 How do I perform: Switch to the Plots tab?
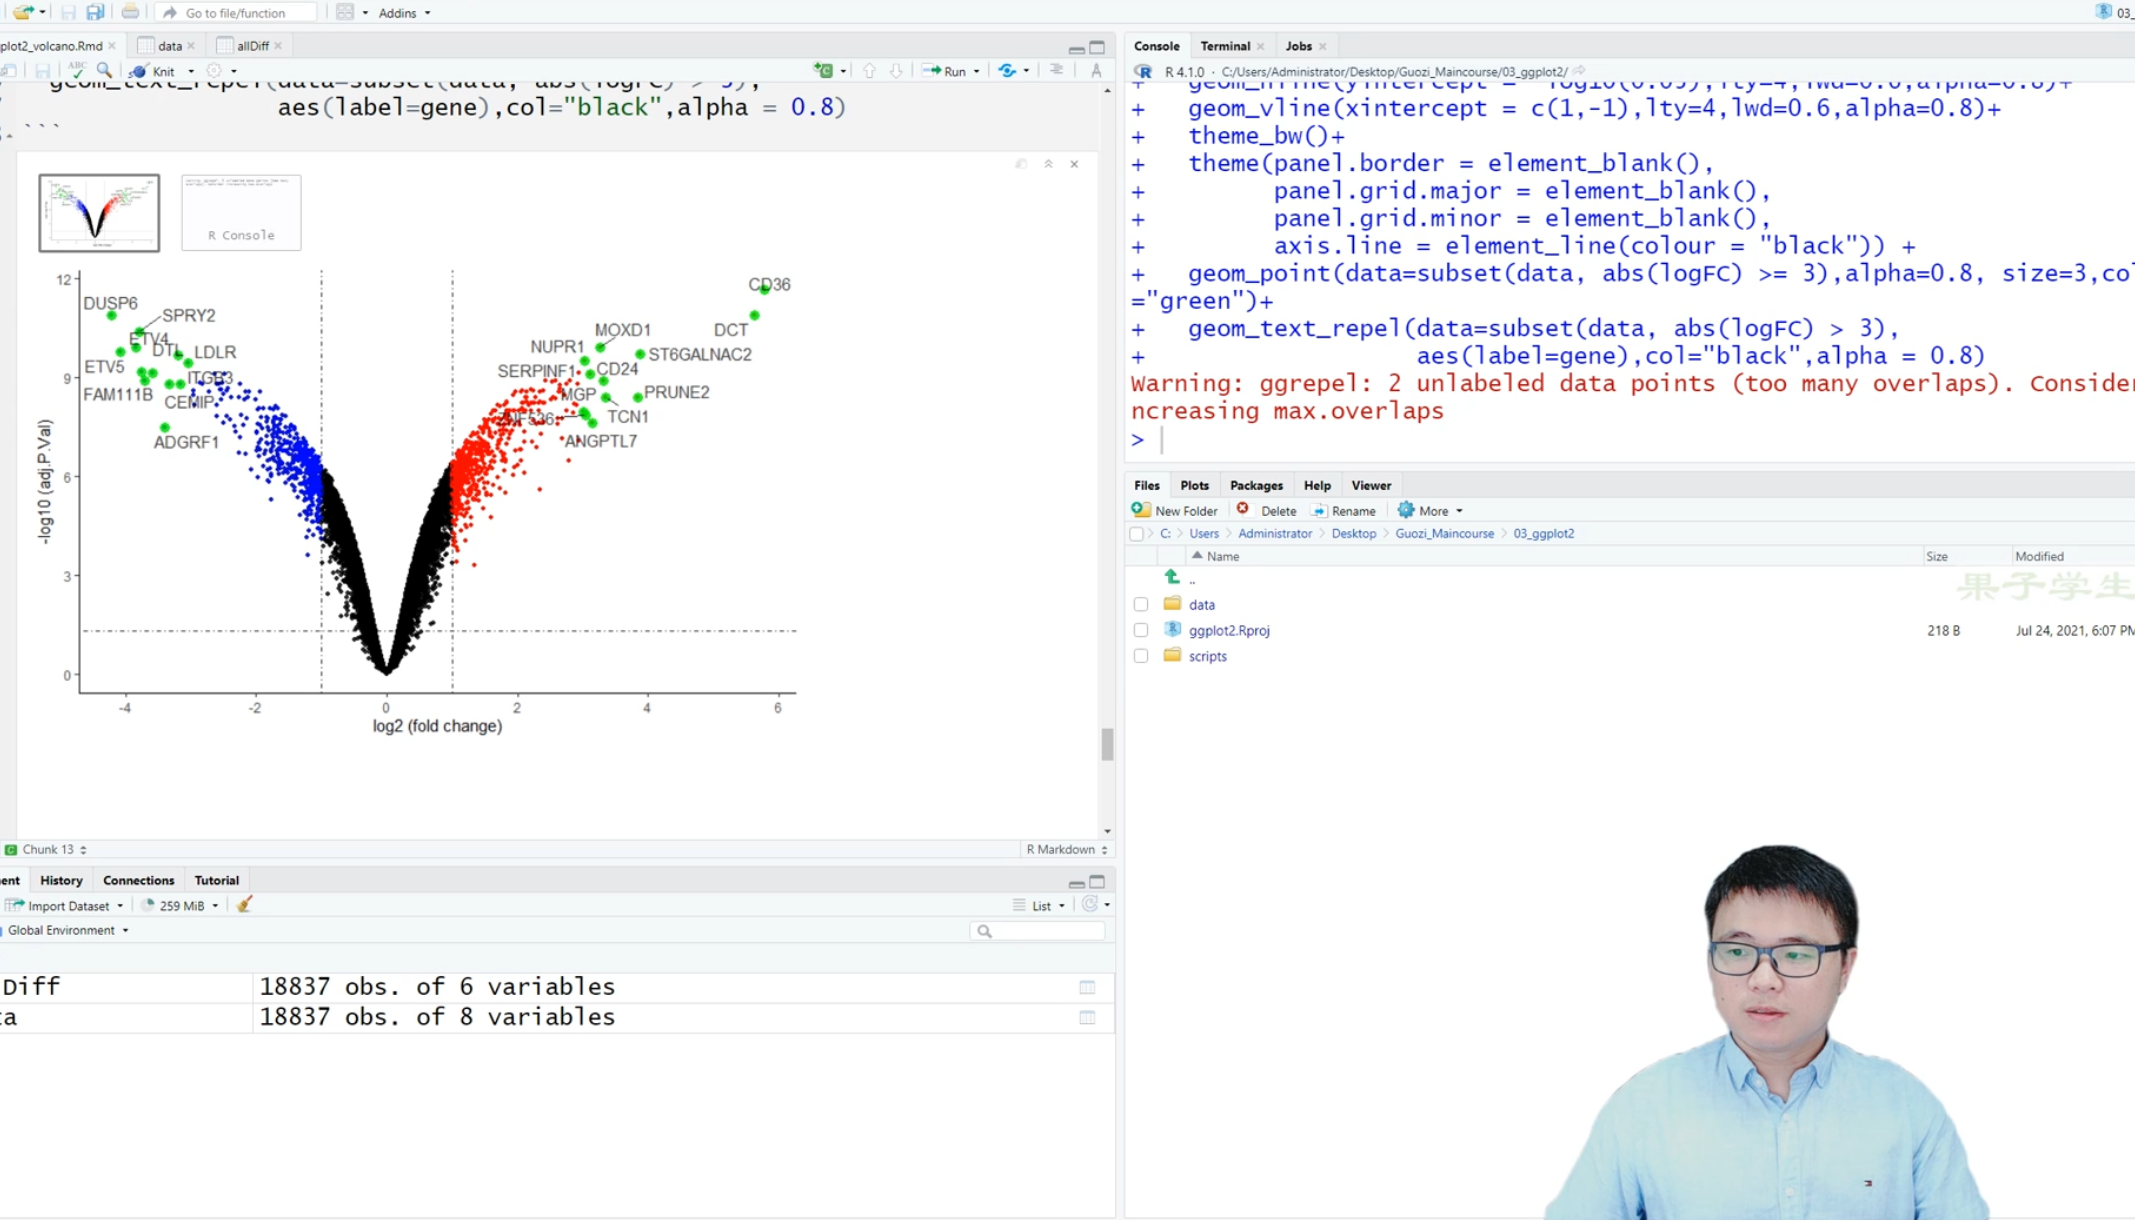[1194, 485]
